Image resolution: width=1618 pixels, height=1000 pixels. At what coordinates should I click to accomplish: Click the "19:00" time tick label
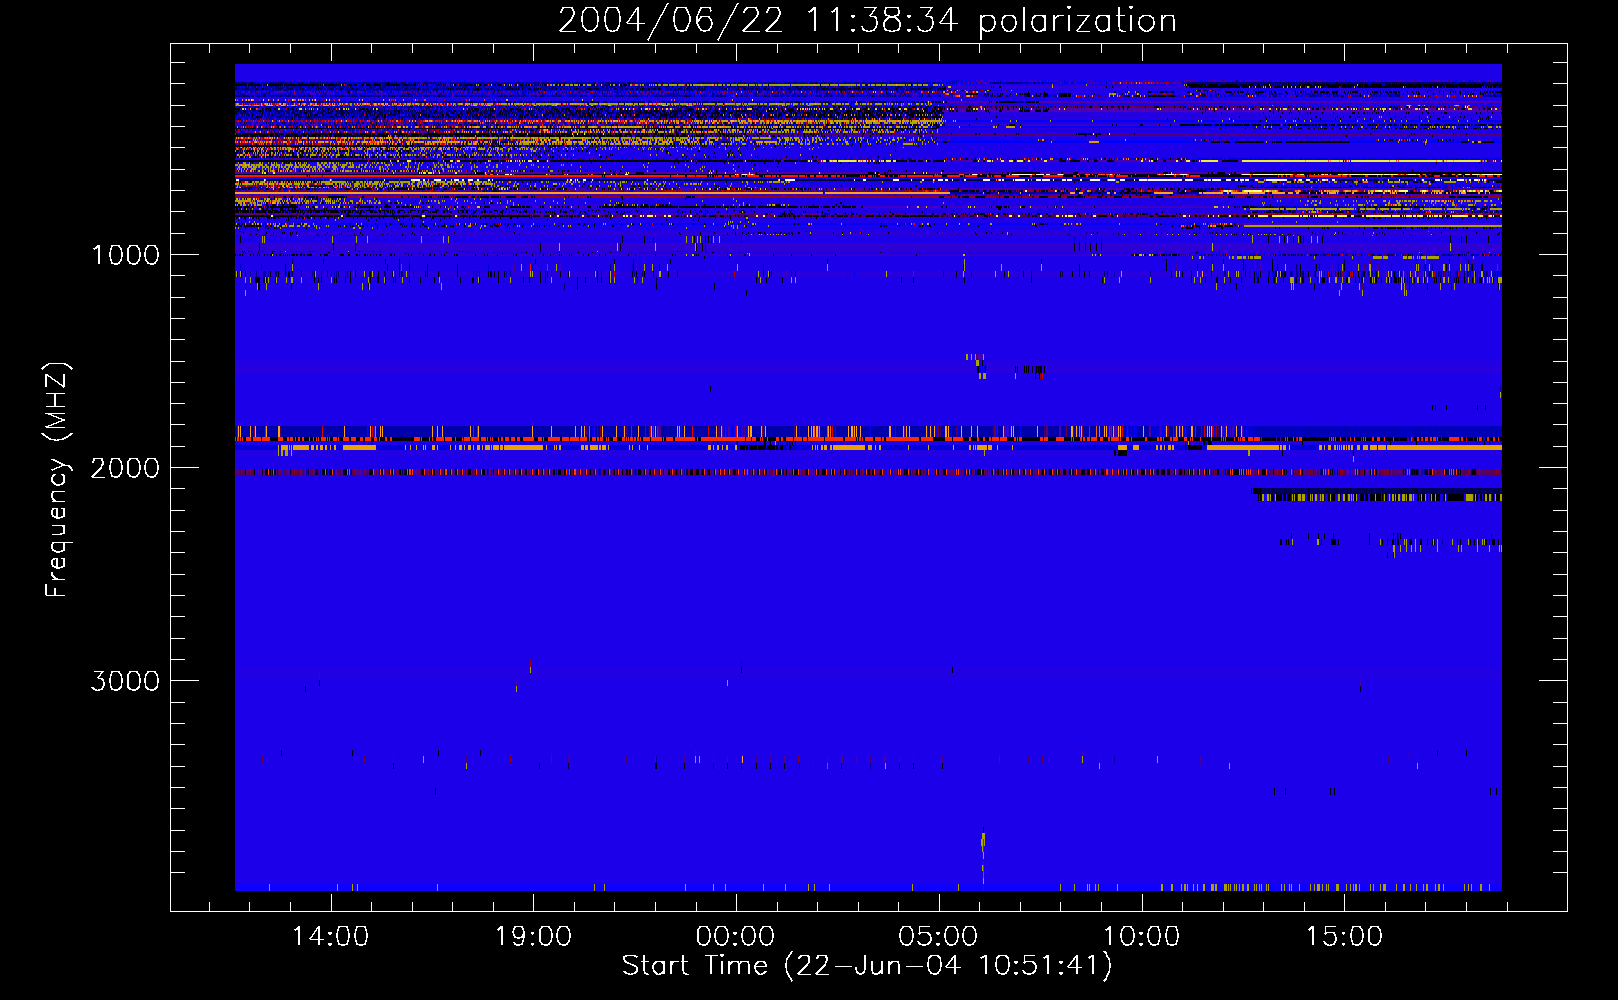[x=533, y=937]
